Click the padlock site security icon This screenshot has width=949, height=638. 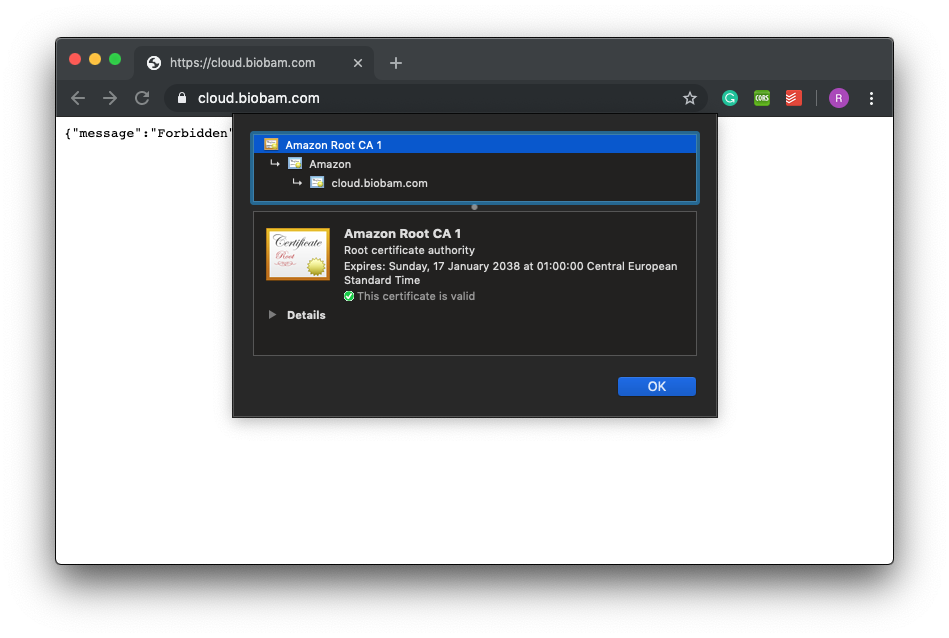click(182, 98)
